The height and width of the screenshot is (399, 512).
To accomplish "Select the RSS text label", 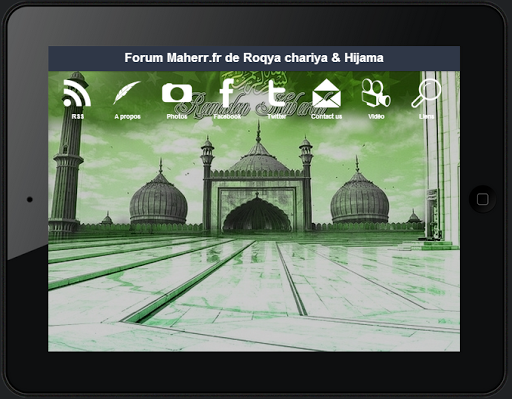I will pyautogui.click(x=77, y=116).
